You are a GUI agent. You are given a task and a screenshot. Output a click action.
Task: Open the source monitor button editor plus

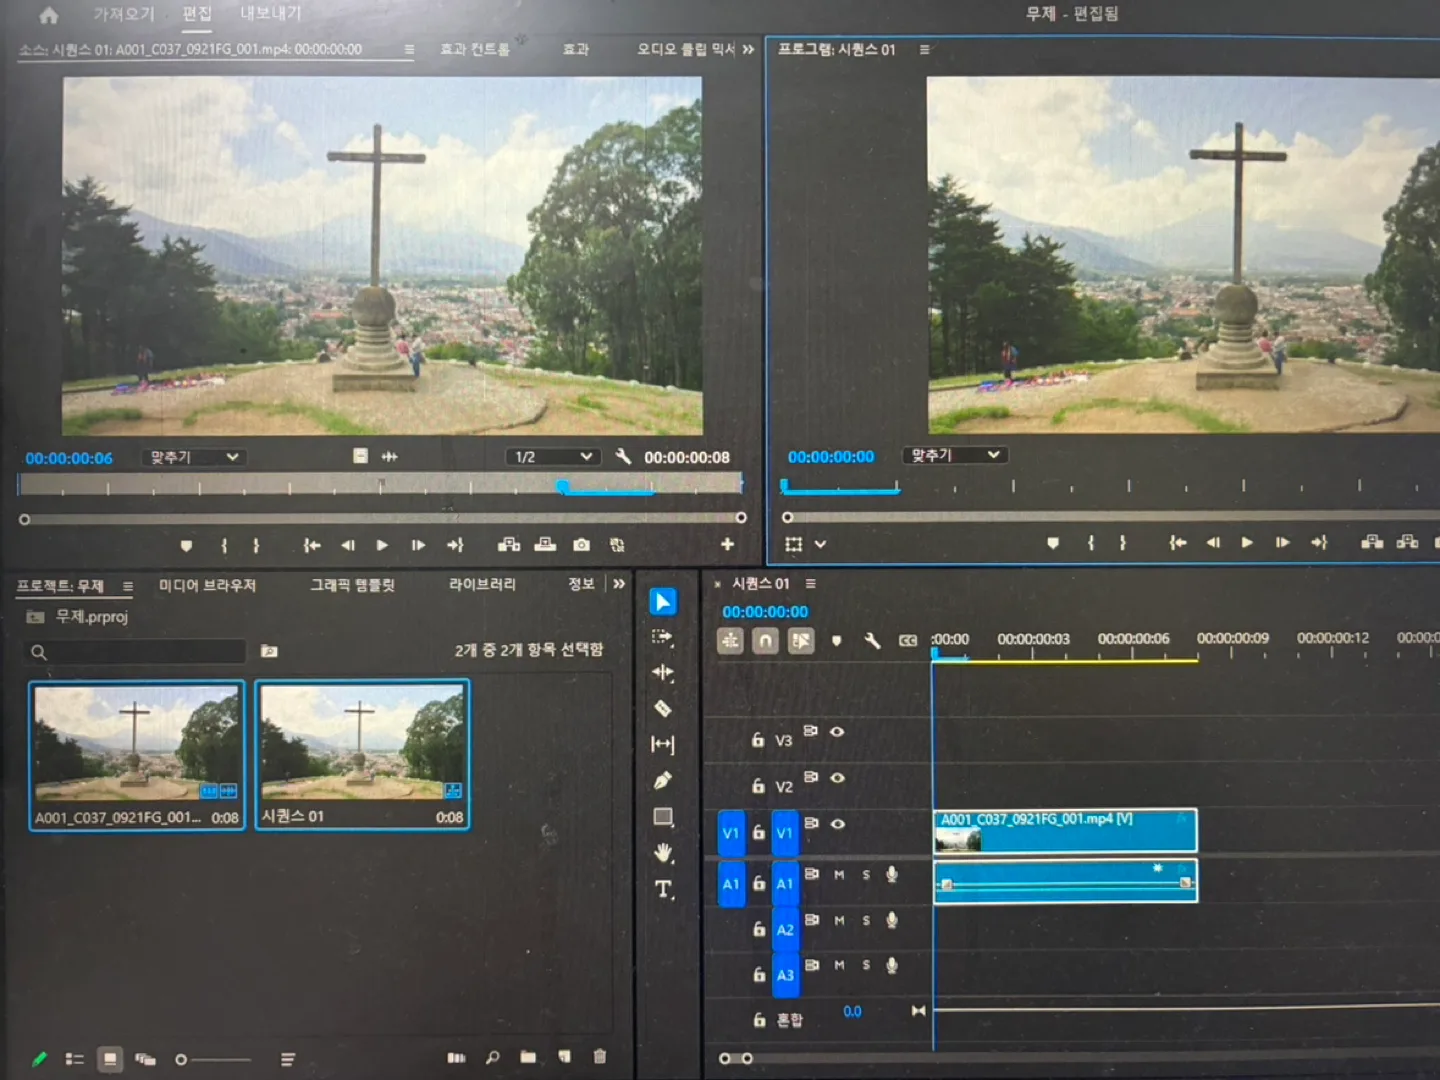[727, 544]
